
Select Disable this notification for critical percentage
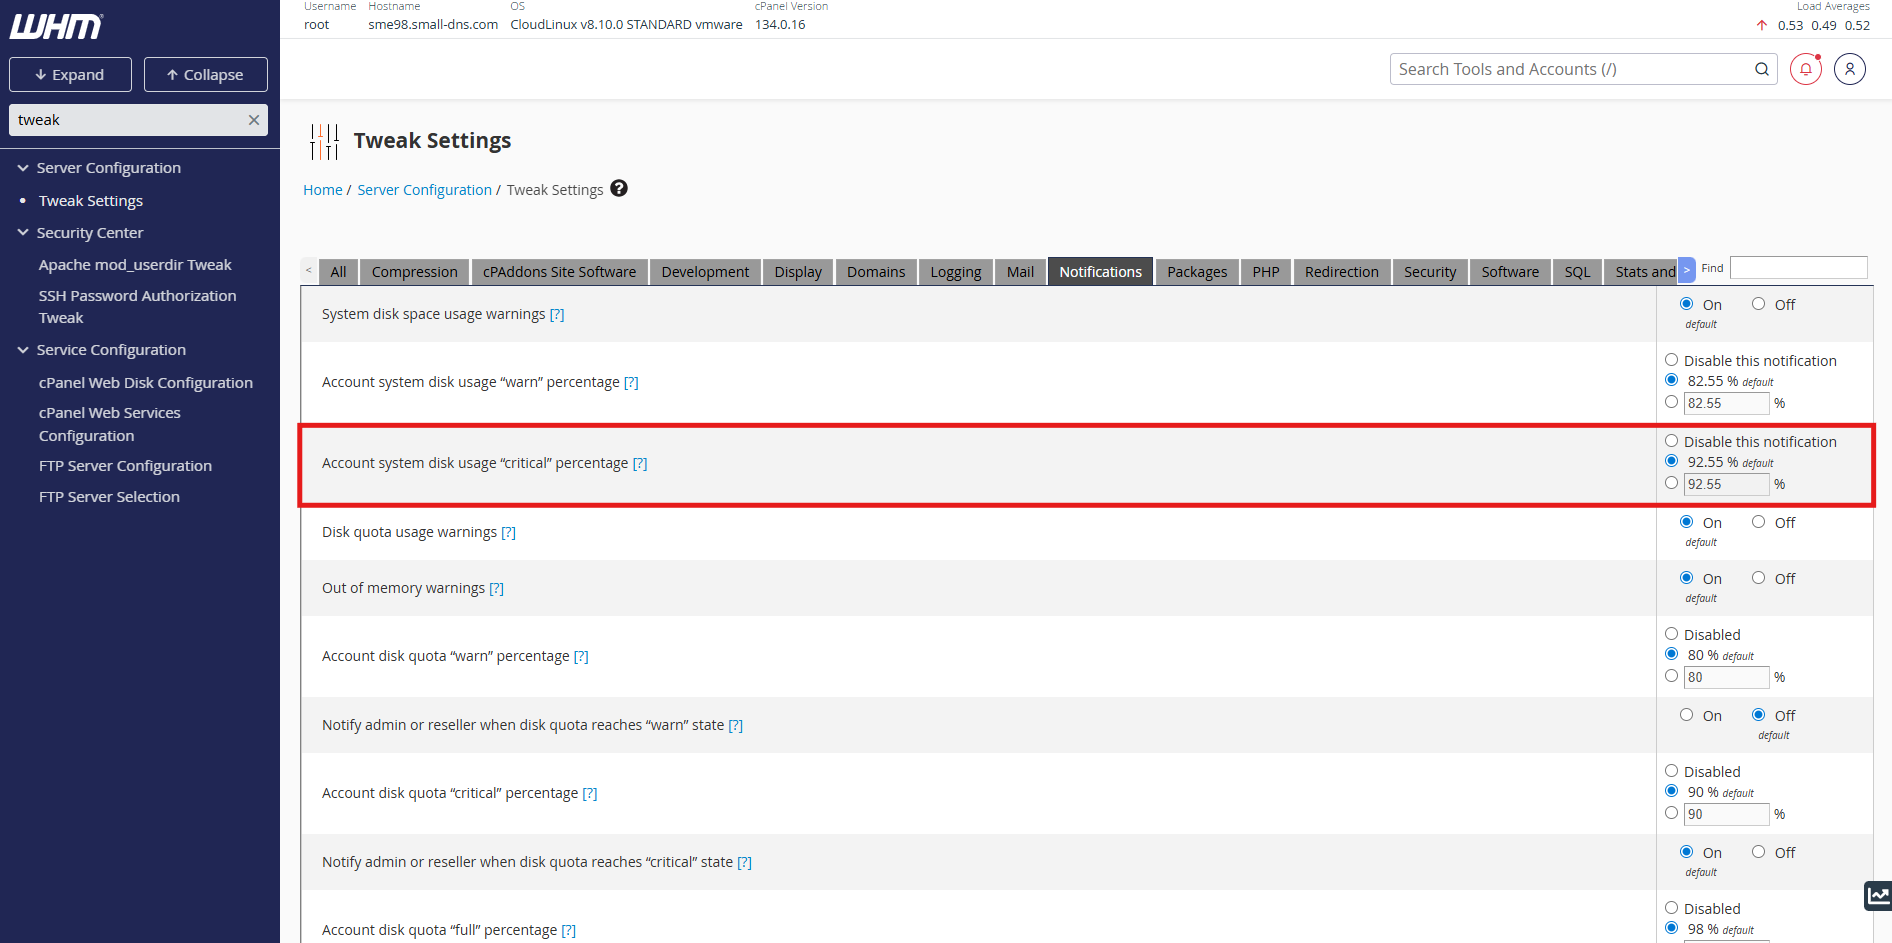point(1671,441)
